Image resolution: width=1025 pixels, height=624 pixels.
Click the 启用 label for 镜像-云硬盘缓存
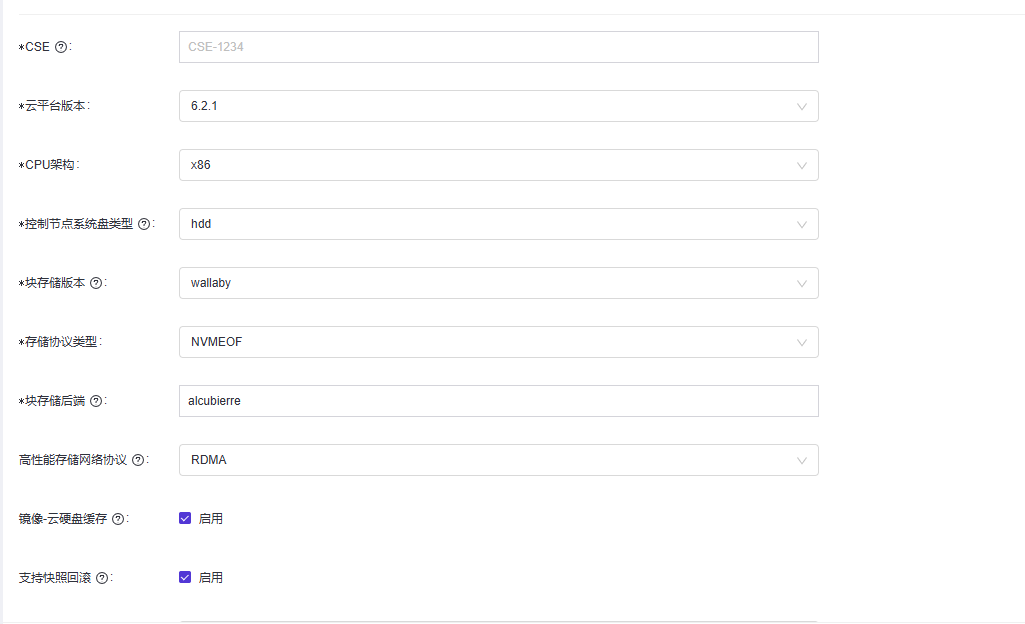210,519
